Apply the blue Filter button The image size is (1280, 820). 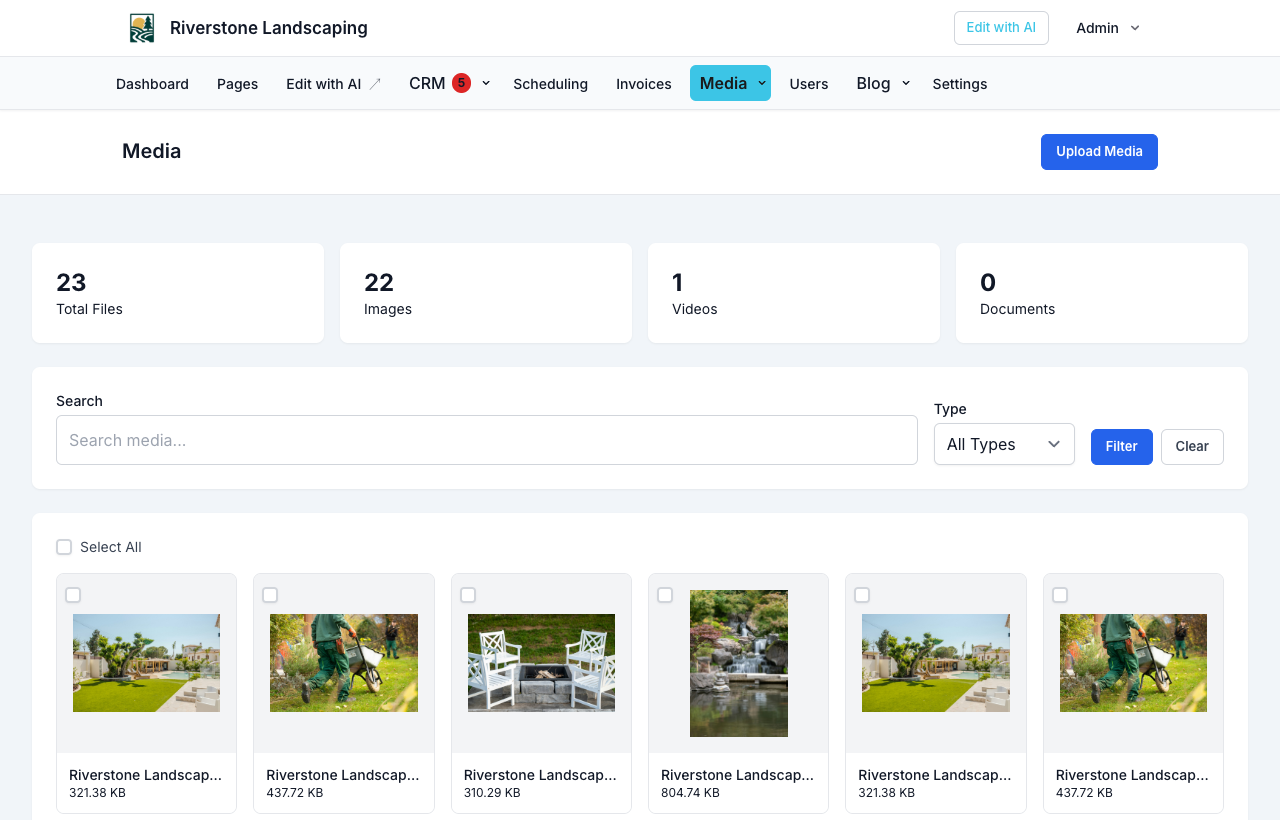point(1122,447)
